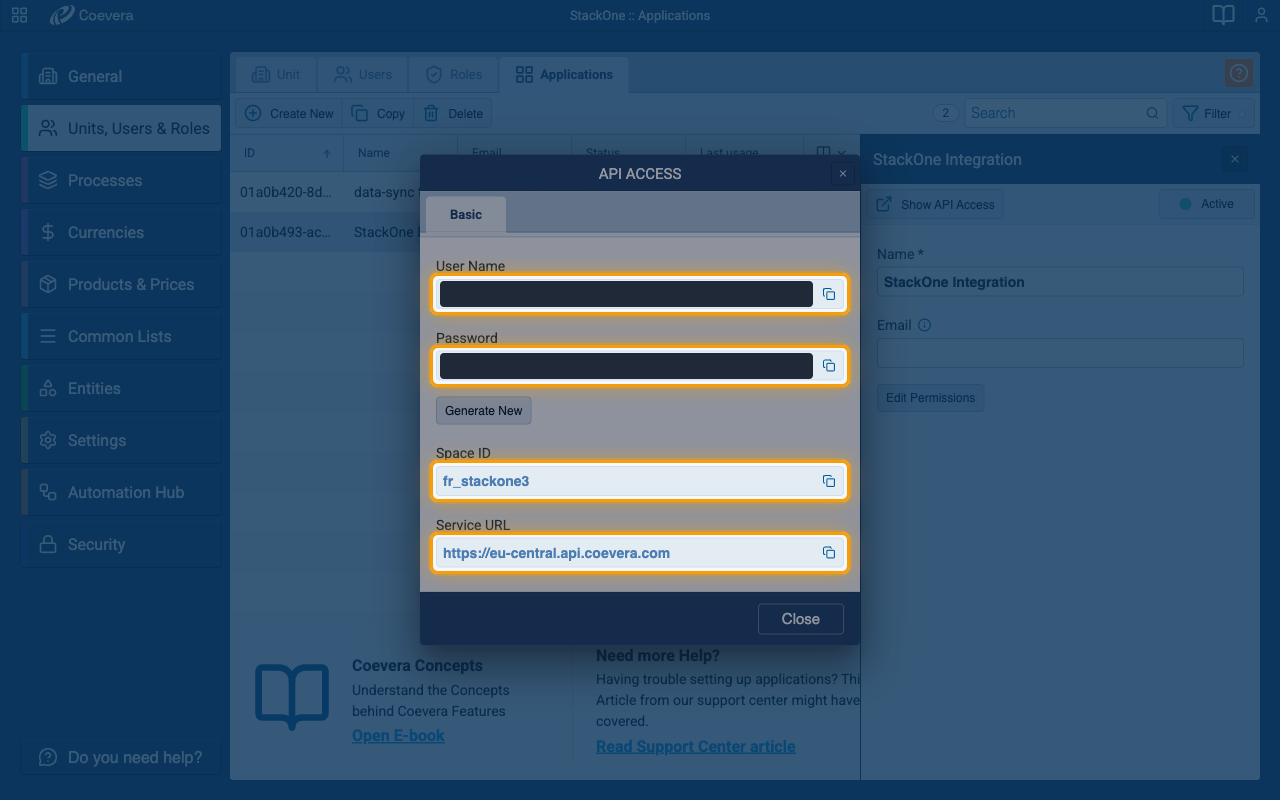Click Delete in the toolbar
This screenshot has width=1280, height=800.
click(453, 114)
